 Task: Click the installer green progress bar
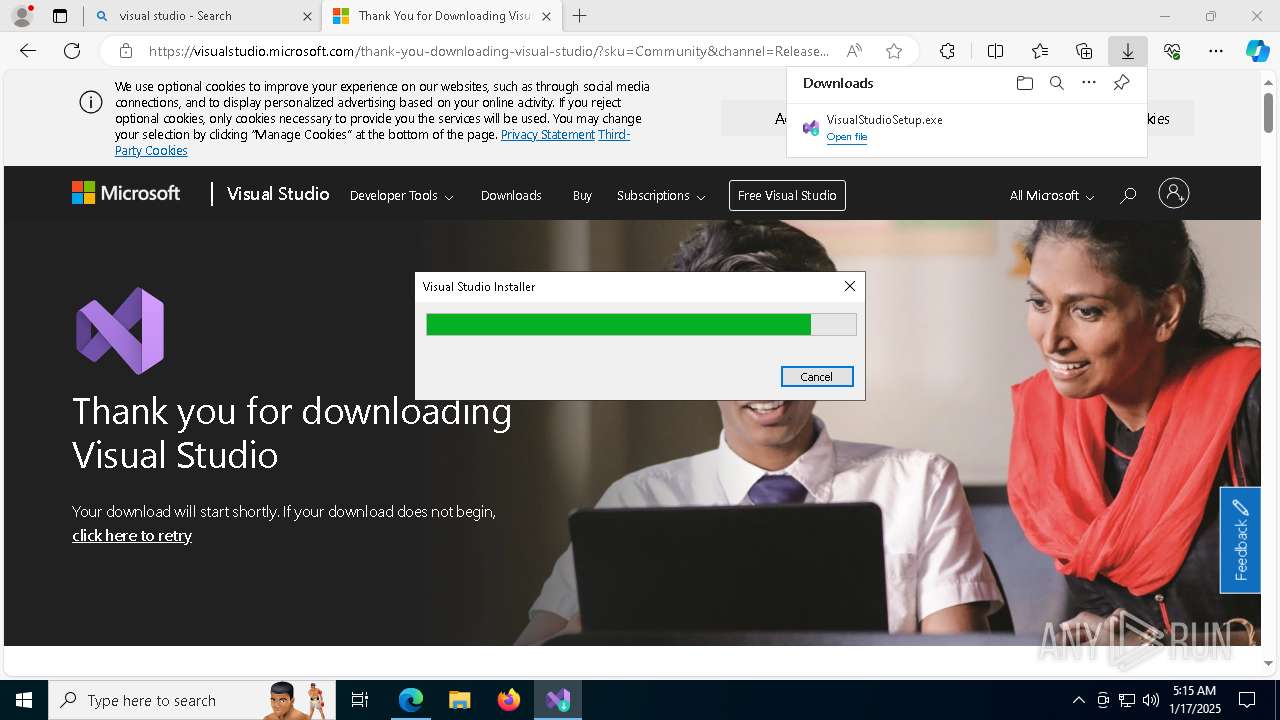pyautogui.click(x=641, y=324)
